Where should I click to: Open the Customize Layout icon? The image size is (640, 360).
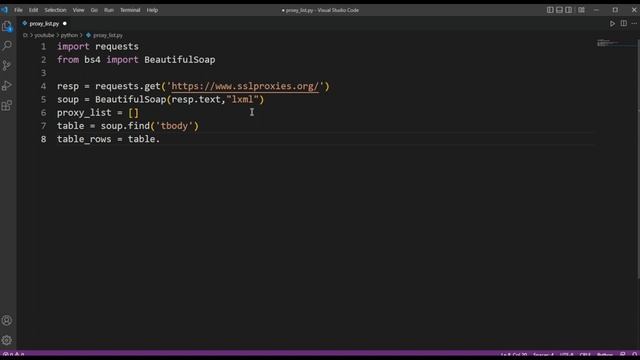(x=581, y=10)
